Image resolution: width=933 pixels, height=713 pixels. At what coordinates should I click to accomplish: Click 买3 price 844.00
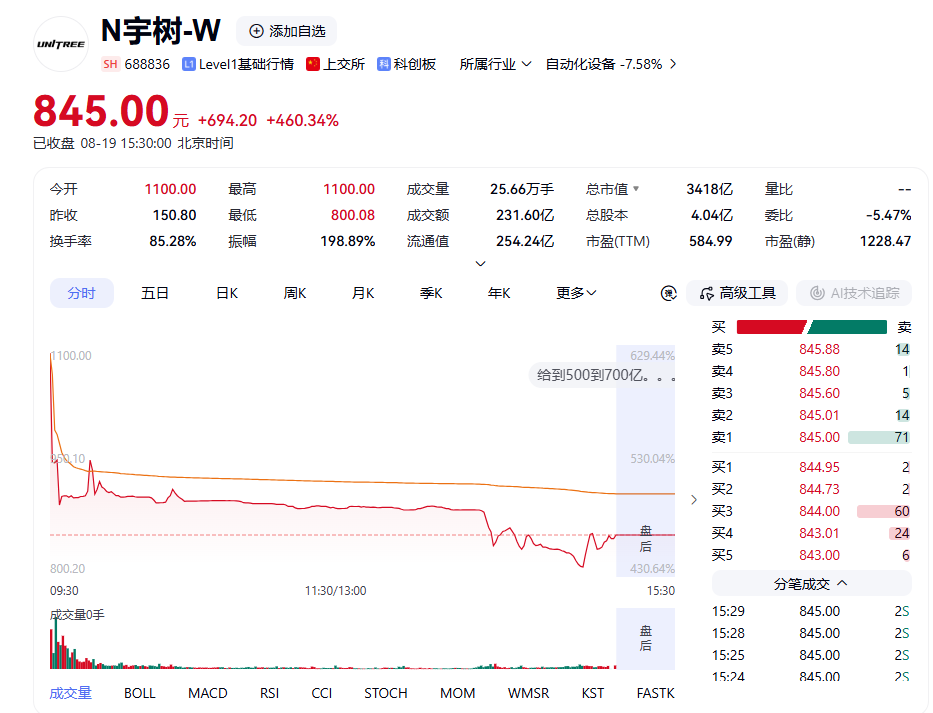click(x=819, y=511)
